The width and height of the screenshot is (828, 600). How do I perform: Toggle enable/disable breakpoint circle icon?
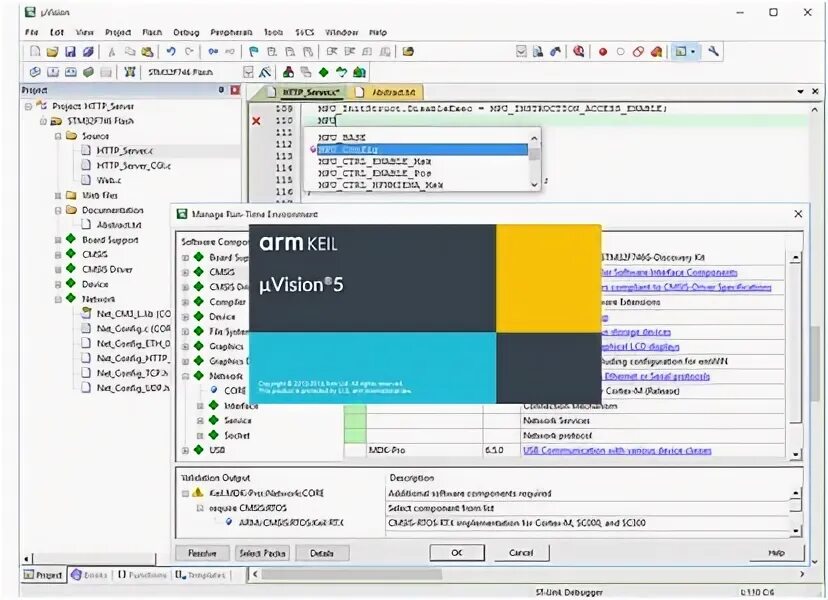(620, 51)
